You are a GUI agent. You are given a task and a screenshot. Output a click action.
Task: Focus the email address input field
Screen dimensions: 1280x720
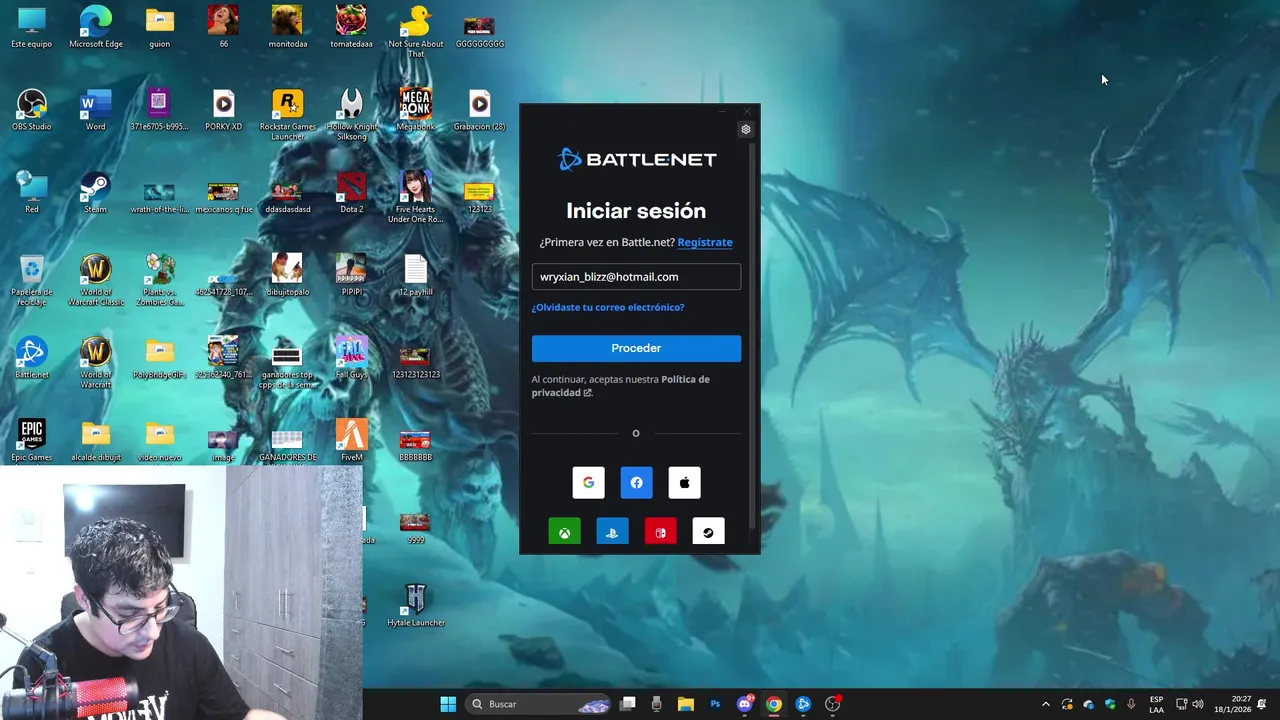pyautogui.click(x=636, y=277)
